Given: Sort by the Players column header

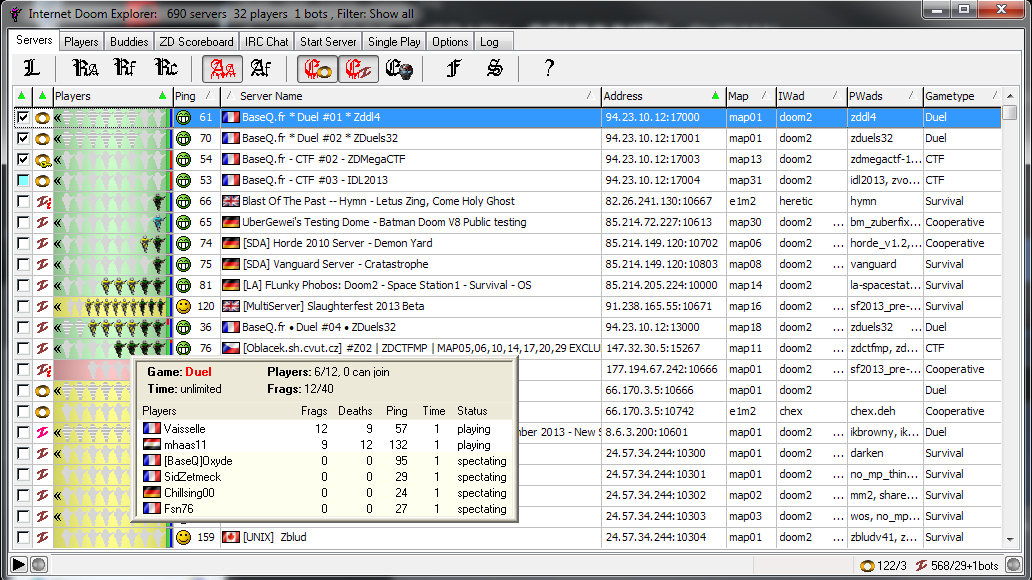Looking at the screenshot, I should [111, 96].
